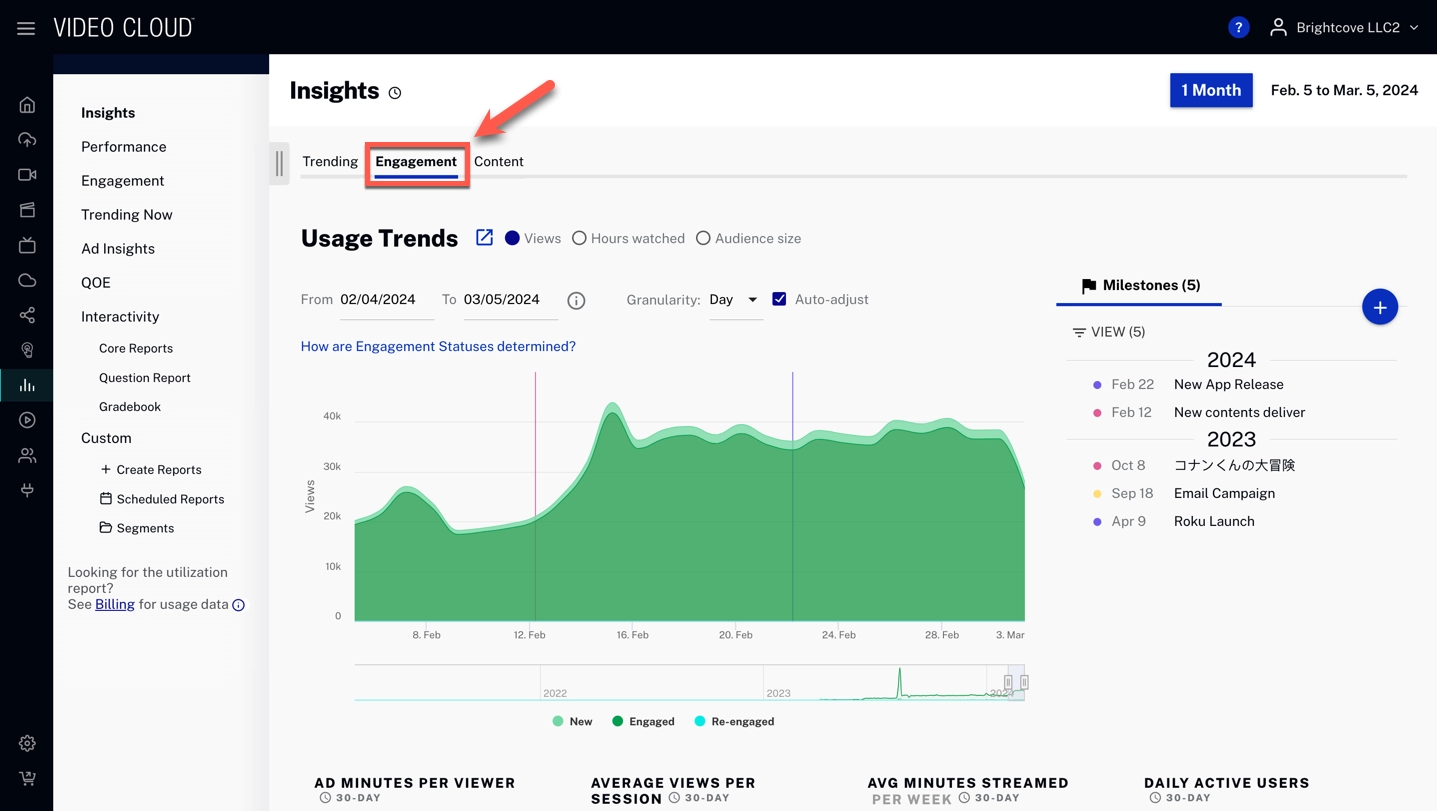The width and height of the screenshot is (1437, 811).
Task: Select the Analytics bar chart icon
Action: (26, 384)
